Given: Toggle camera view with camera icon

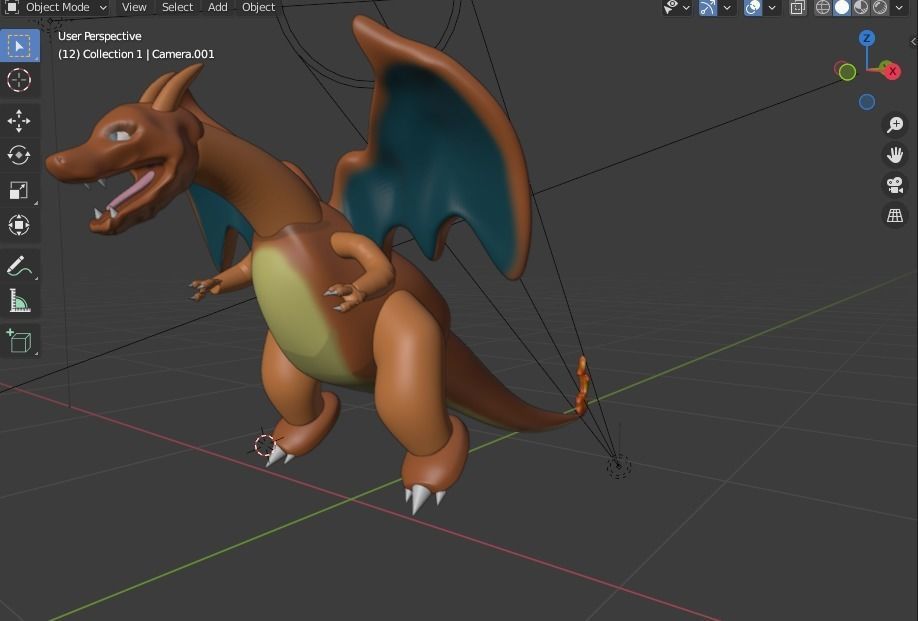Looking at the screenshot, I should pos(895,186).
